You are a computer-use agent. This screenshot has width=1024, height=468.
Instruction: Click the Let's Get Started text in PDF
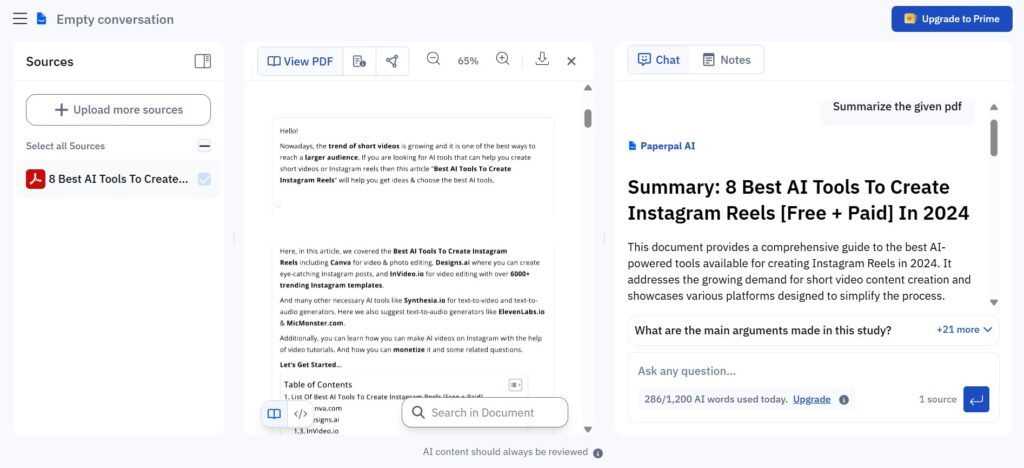(311, 364)
